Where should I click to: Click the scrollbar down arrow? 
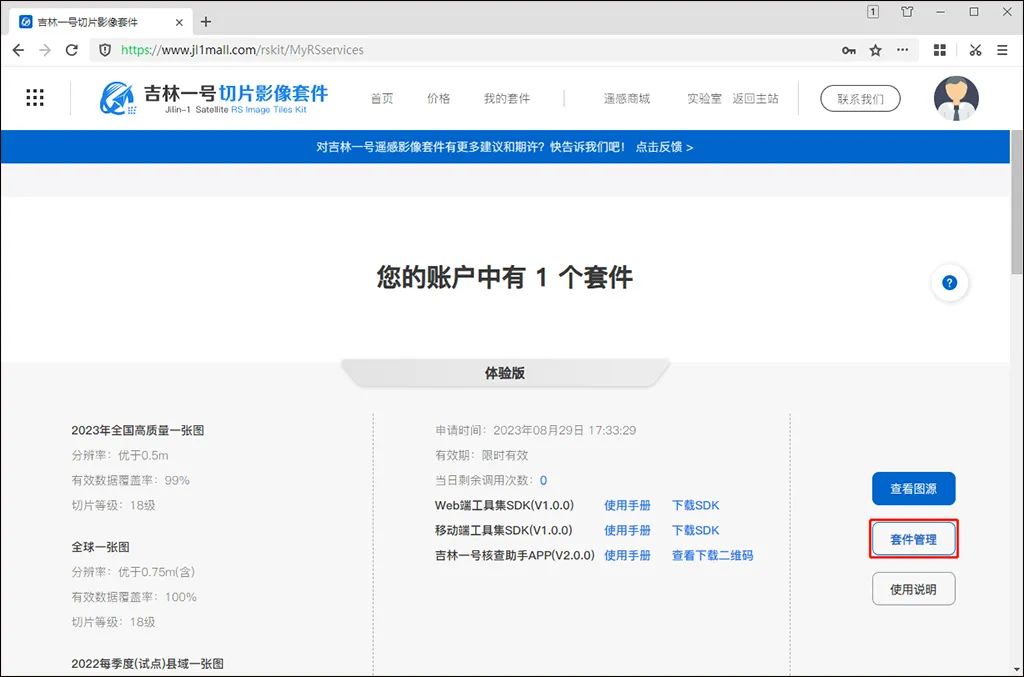[1017, 670]
